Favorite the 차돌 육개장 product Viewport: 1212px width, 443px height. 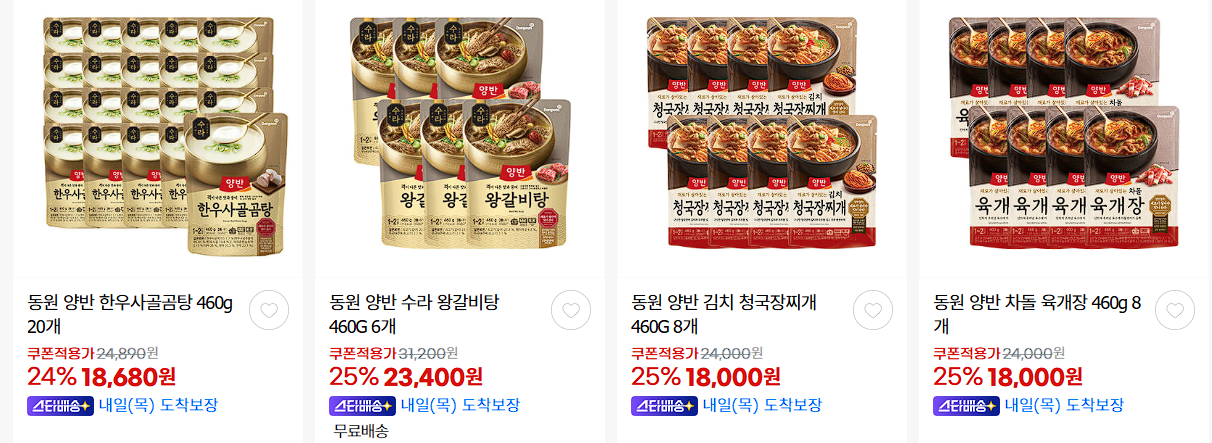[1175, 310]
